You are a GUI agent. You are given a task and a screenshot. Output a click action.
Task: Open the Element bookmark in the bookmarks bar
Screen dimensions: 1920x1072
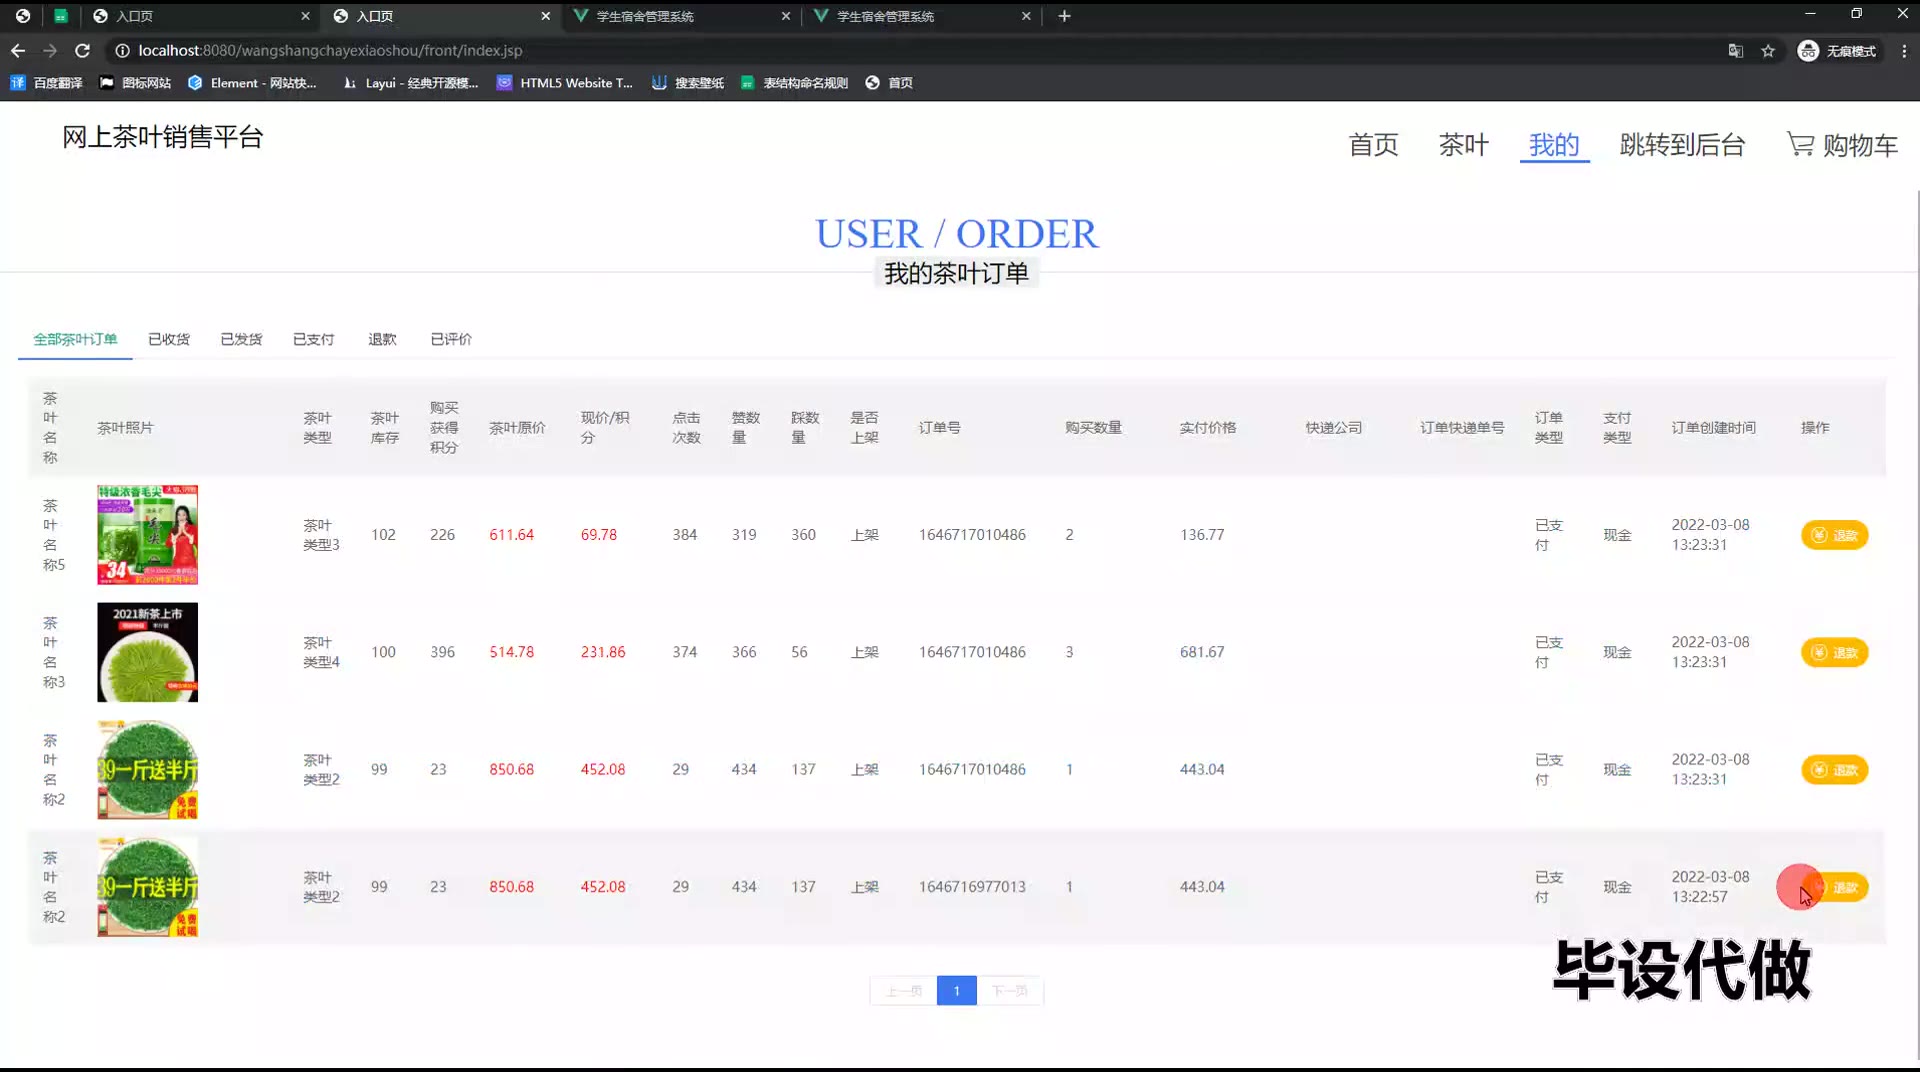tap(252, 83)
